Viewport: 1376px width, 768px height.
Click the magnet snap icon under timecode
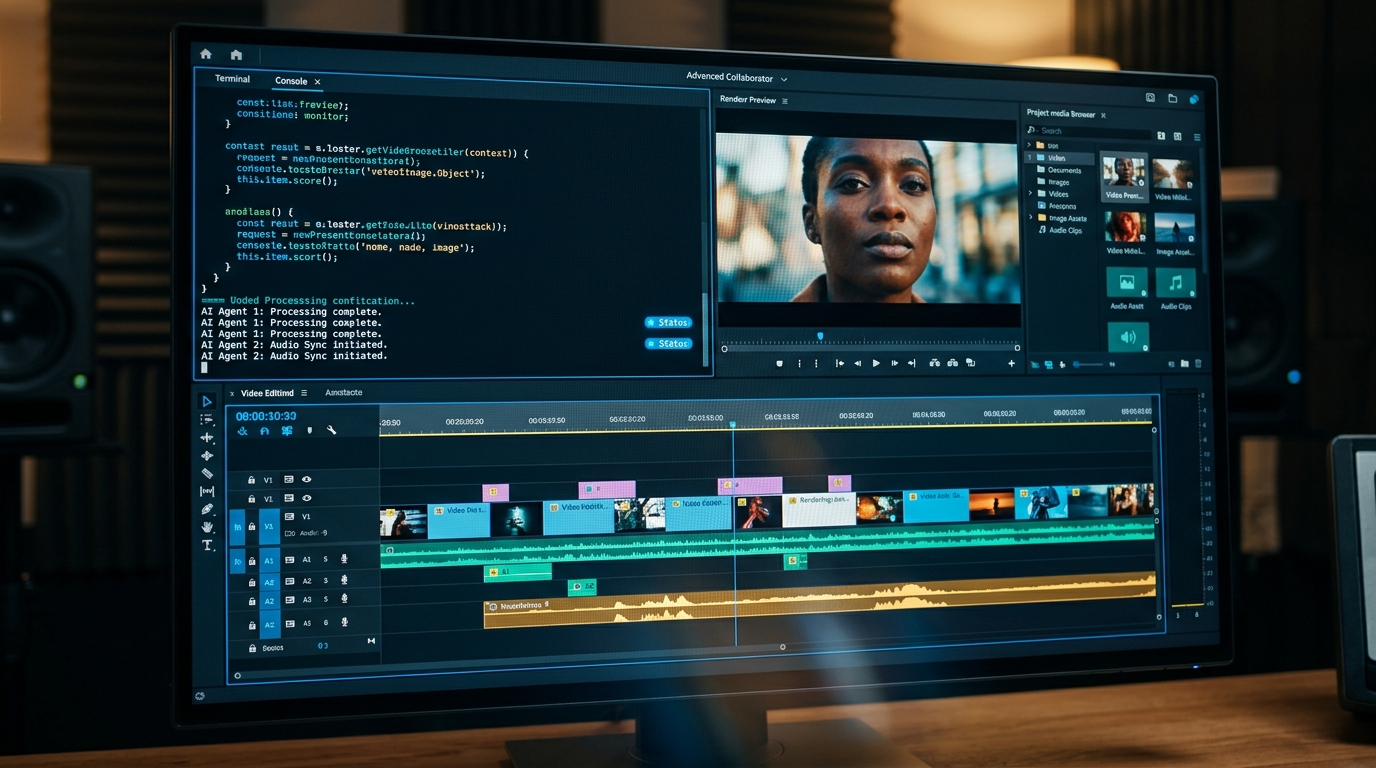pyautogui.click(x=264, y=431)
